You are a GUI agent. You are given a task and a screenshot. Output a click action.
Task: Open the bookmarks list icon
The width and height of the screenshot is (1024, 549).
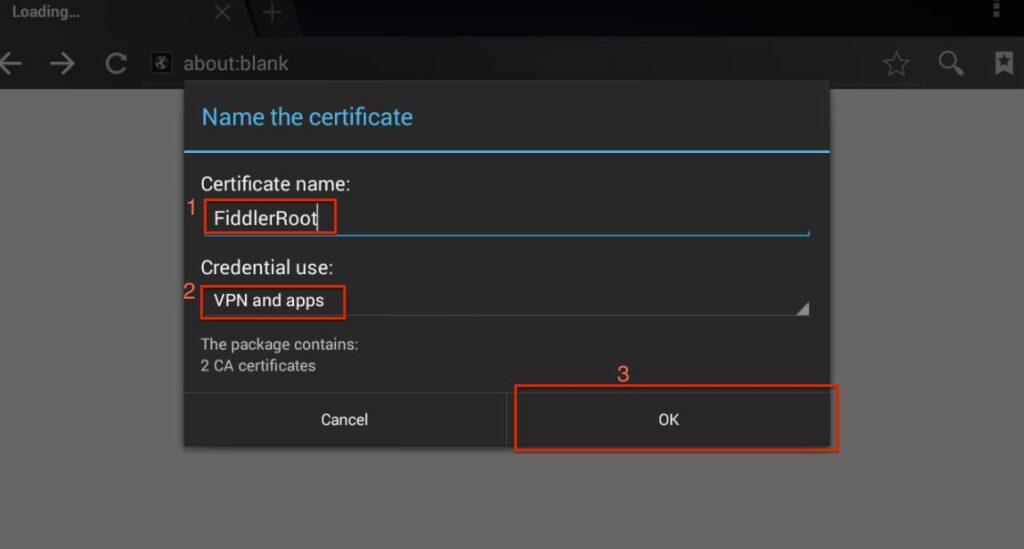(x=1004, y=63)
